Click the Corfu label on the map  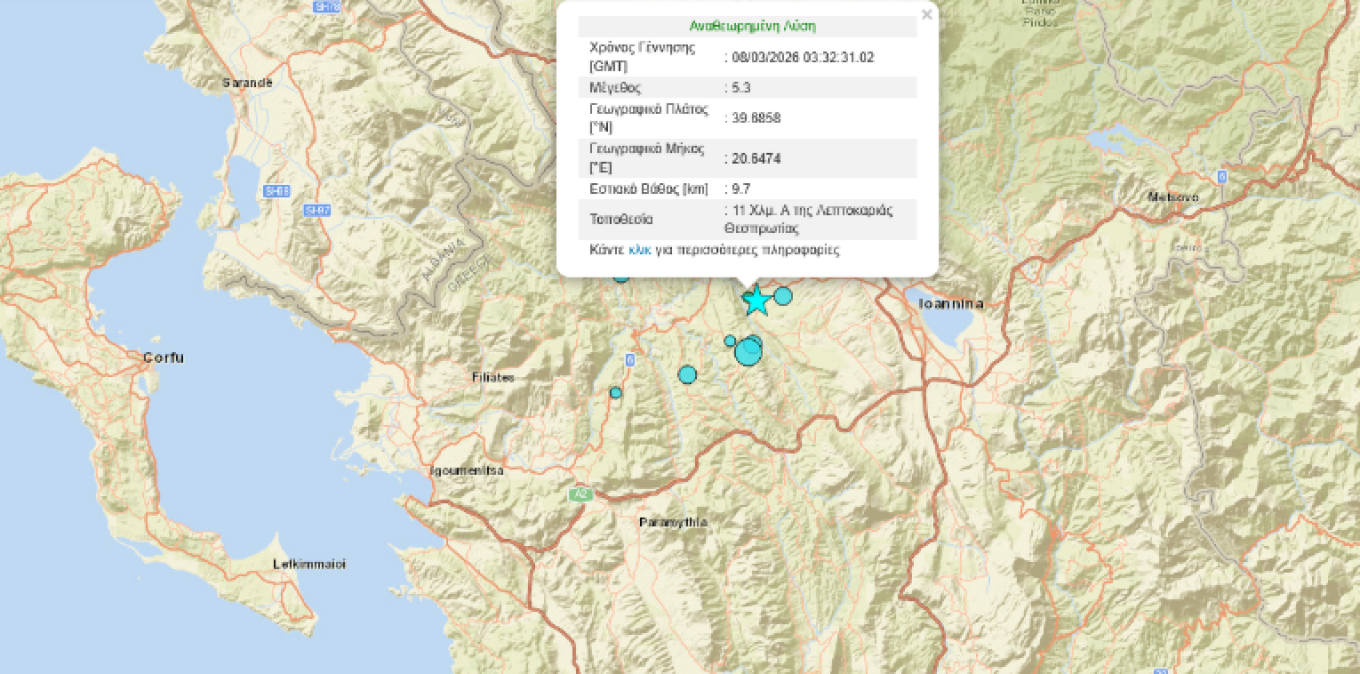[164, 358]
